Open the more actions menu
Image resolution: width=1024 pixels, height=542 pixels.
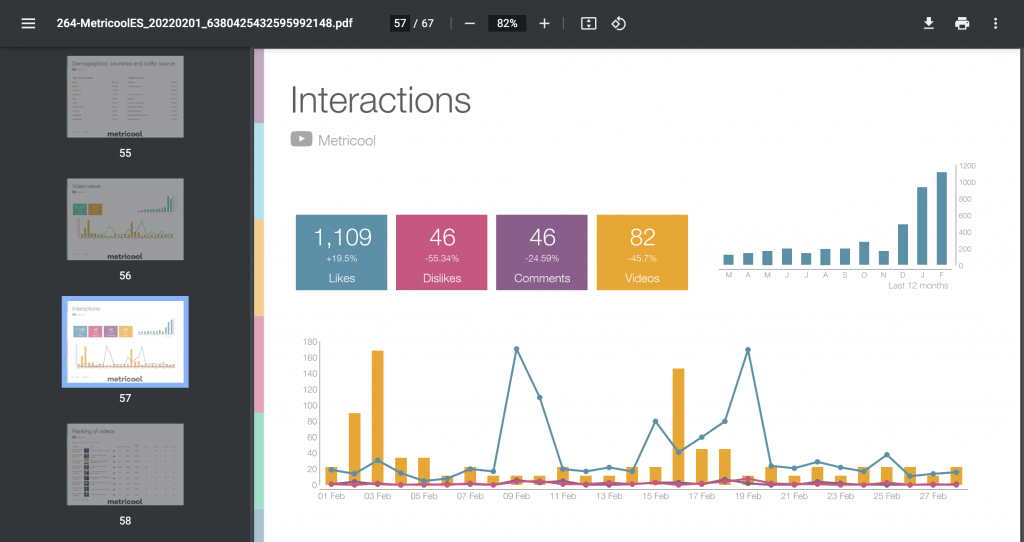tap(995, 24)
